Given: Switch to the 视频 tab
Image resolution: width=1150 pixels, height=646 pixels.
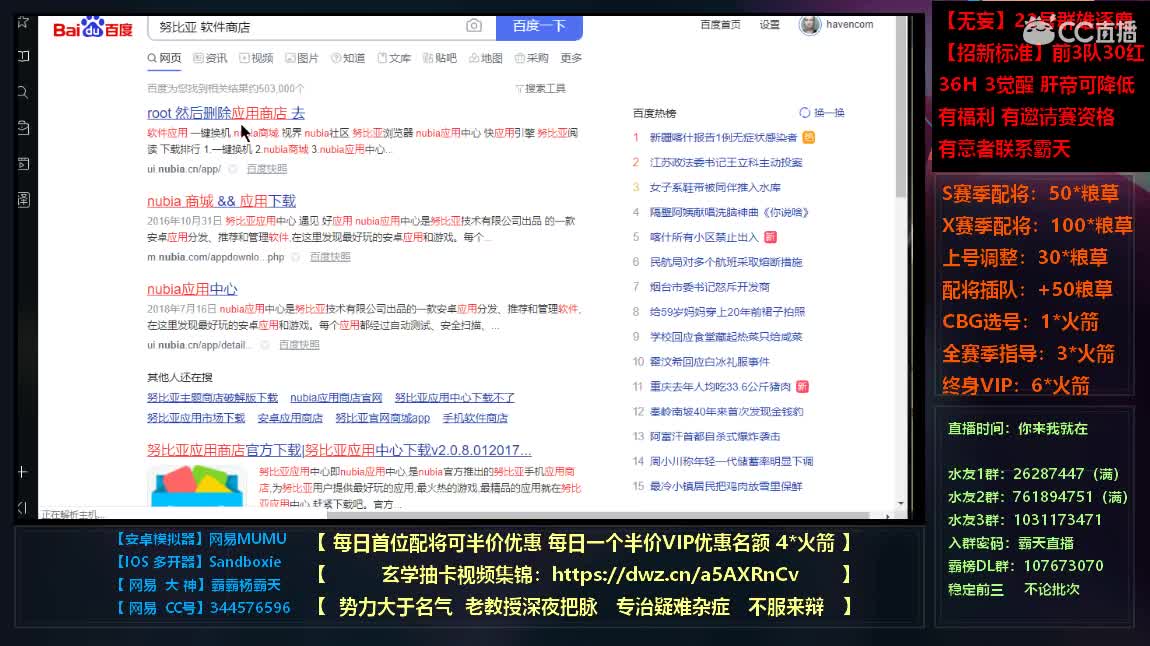Looking at the screenshot, I should (256, 58).
